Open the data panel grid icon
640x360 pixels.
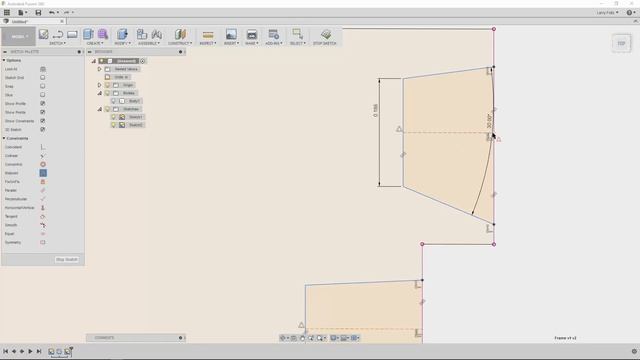click(x=7, y=13)
